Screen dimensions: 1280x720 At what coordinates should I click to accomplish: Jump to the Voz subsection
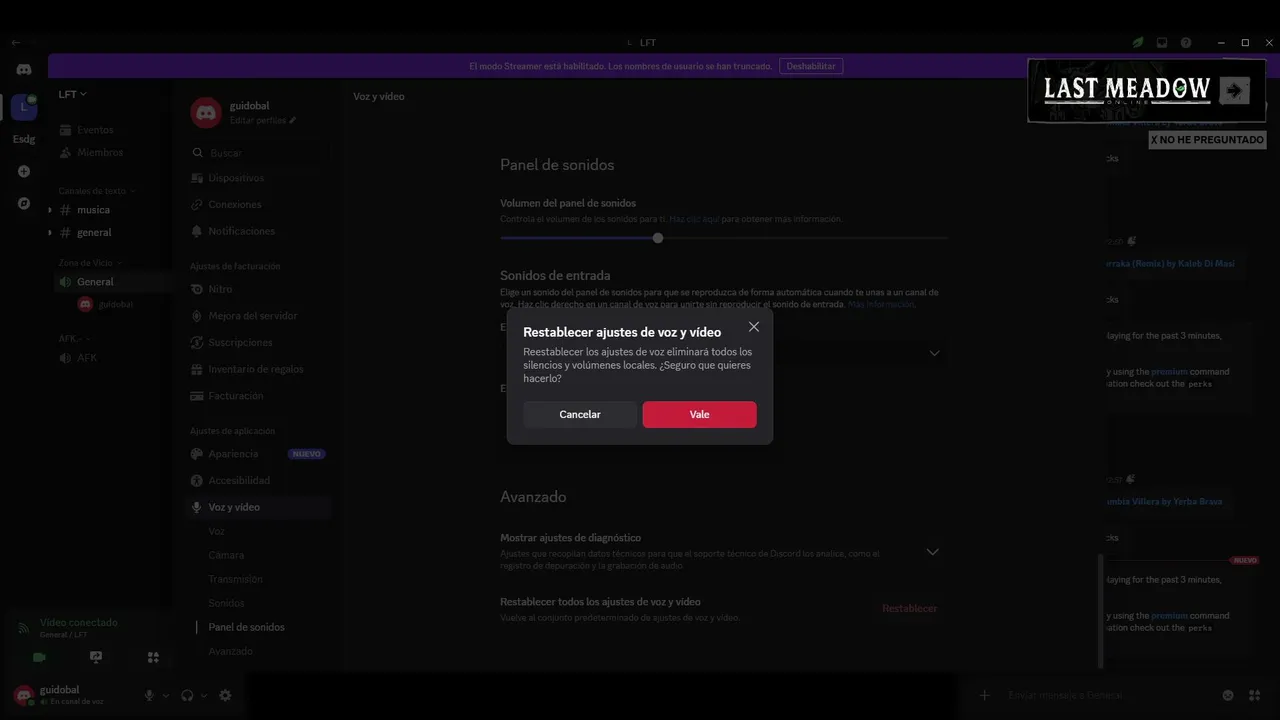pyautogui.click(x=216, y=531)
